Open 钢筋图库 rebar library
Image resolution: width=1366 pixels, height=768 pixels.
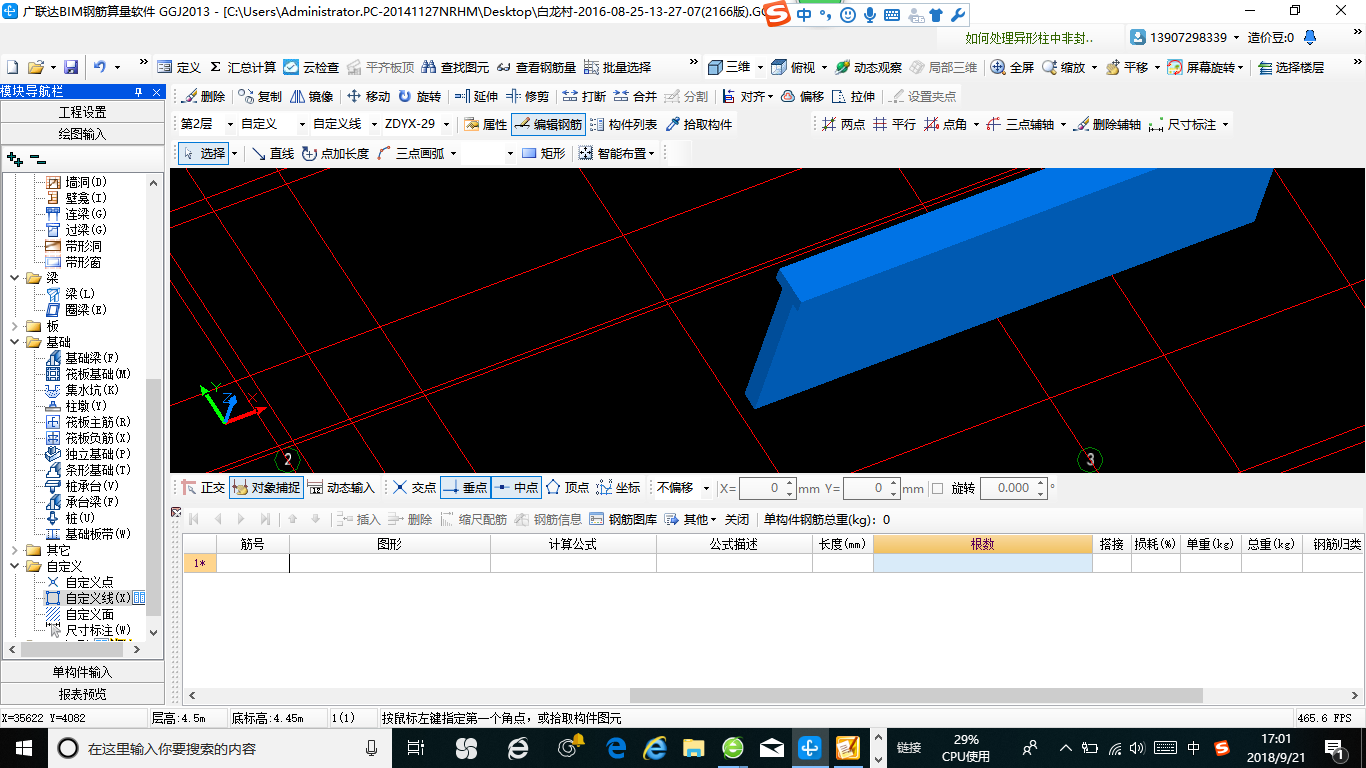624,519
